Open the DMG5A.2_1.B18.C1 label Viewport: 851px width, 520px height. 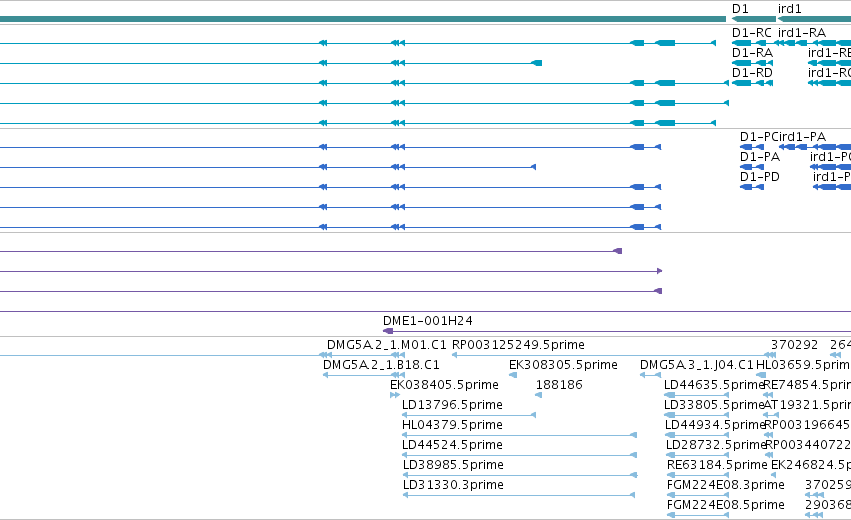click(x=381, y=365)
